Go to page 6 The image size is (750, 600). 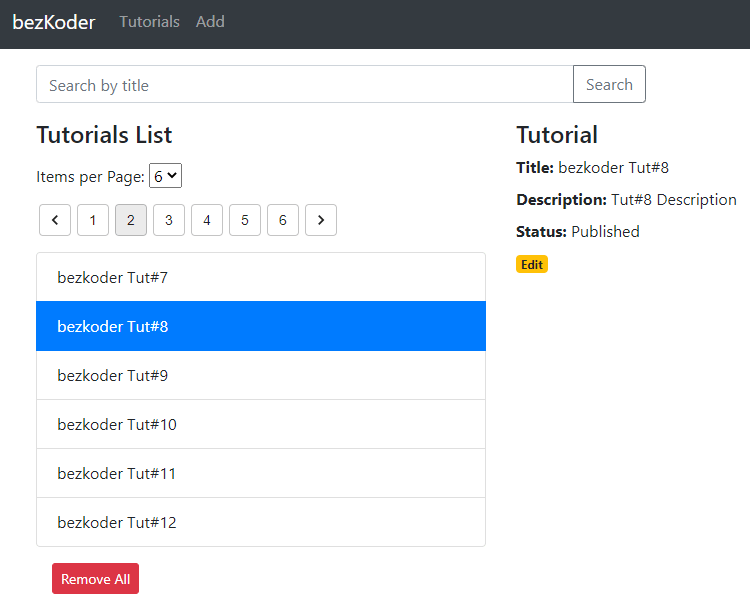point(283,220)
